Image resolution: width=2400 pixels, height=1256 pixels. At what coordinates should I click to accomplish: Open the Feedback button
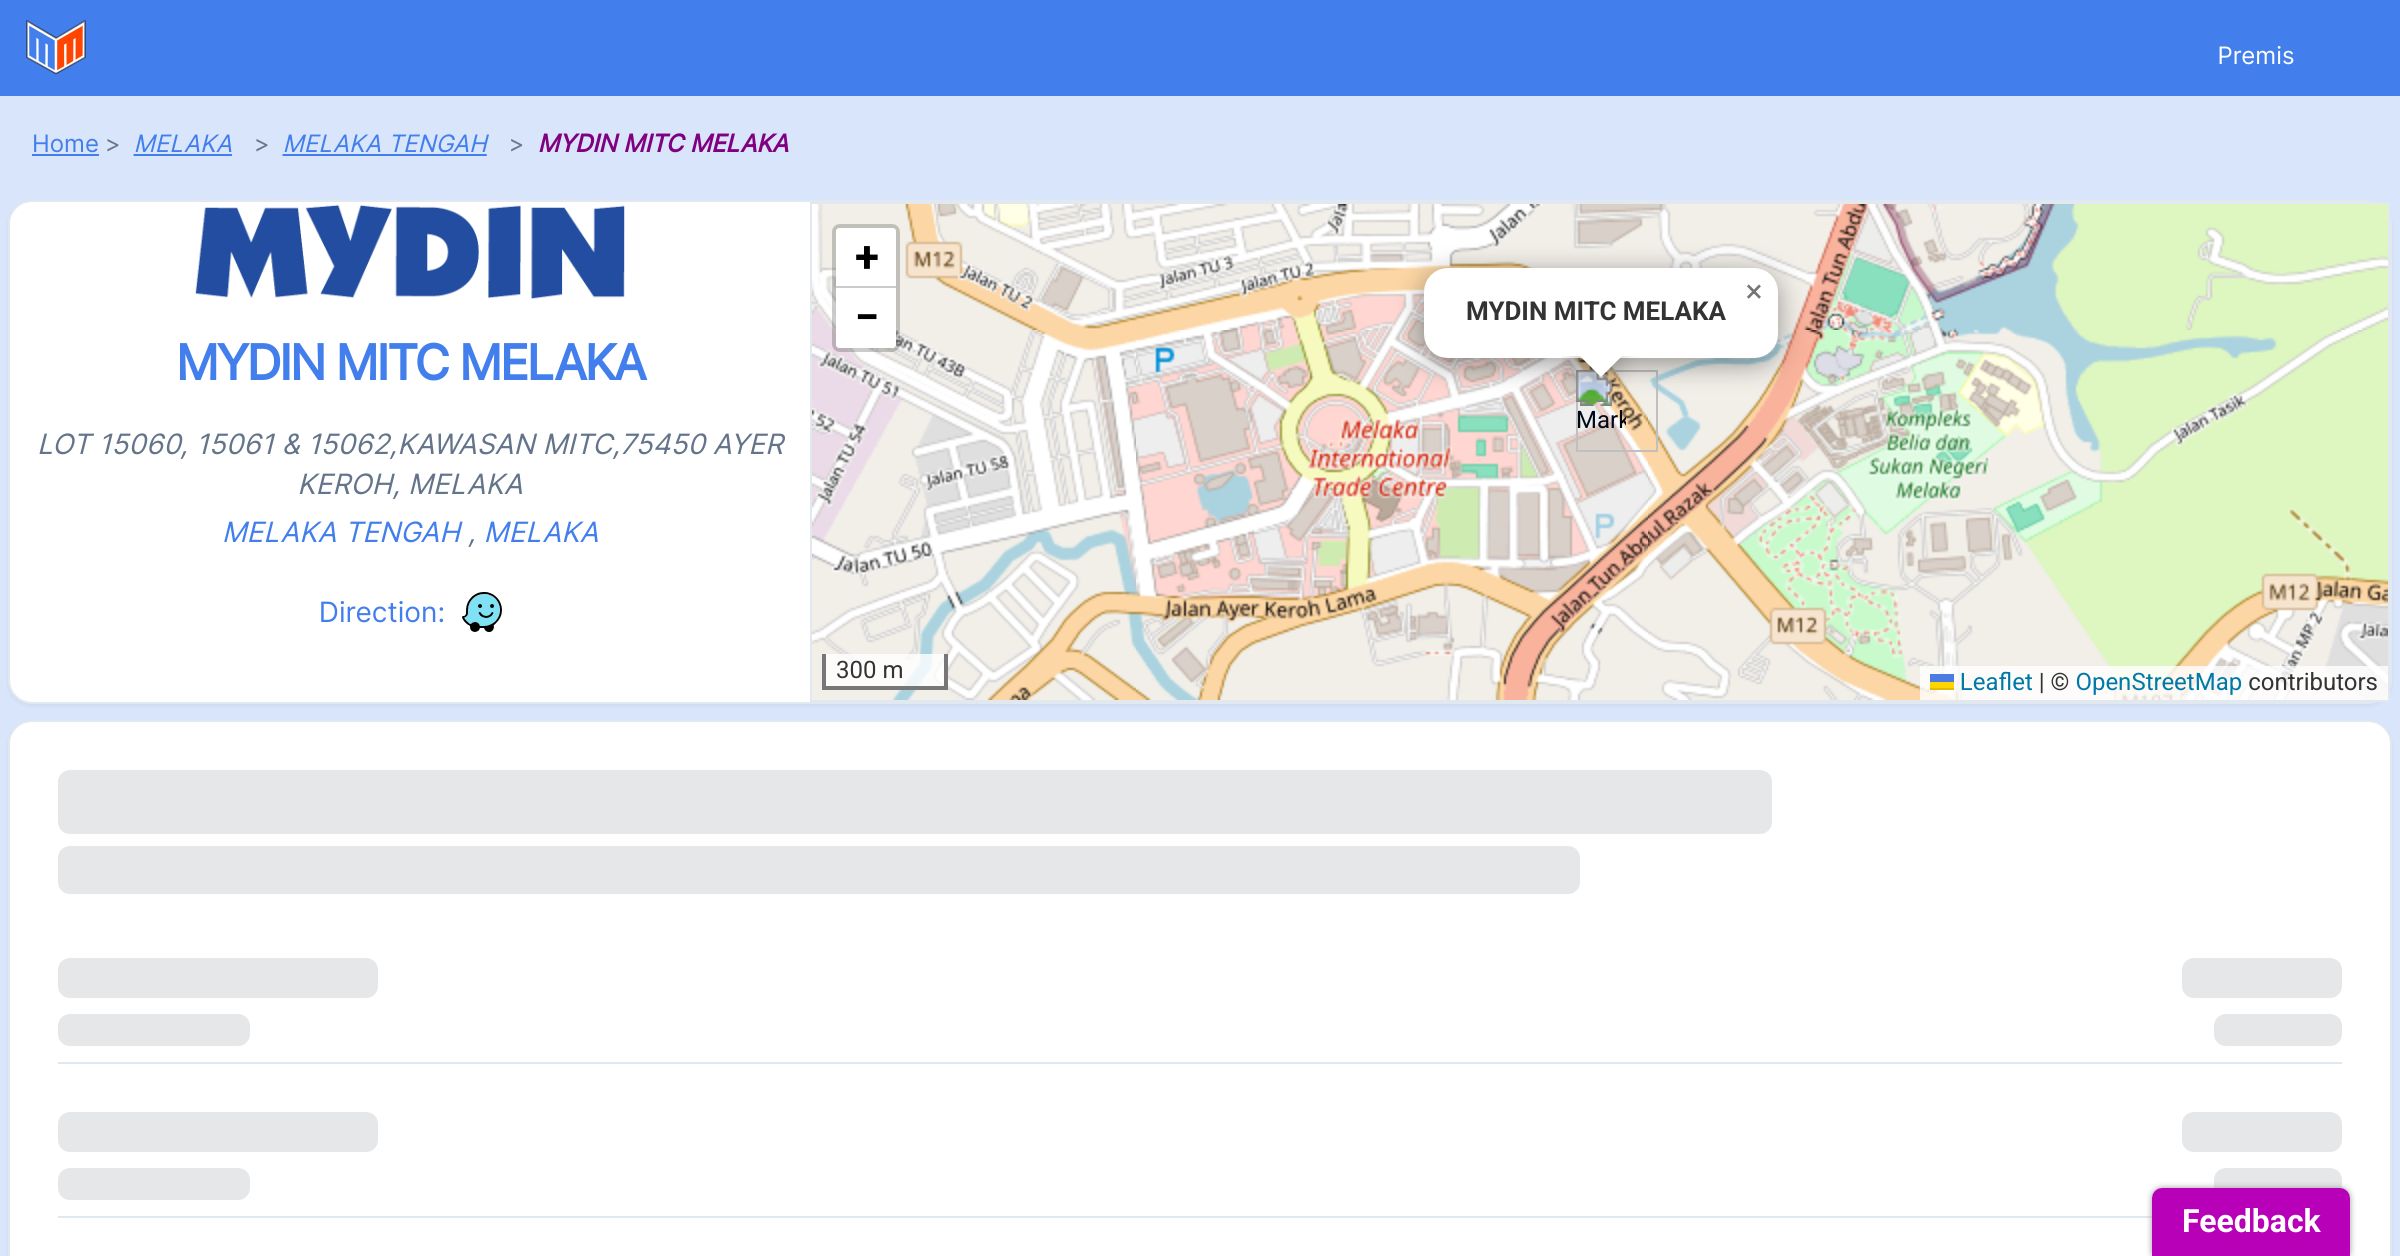click(2250, 1220)
